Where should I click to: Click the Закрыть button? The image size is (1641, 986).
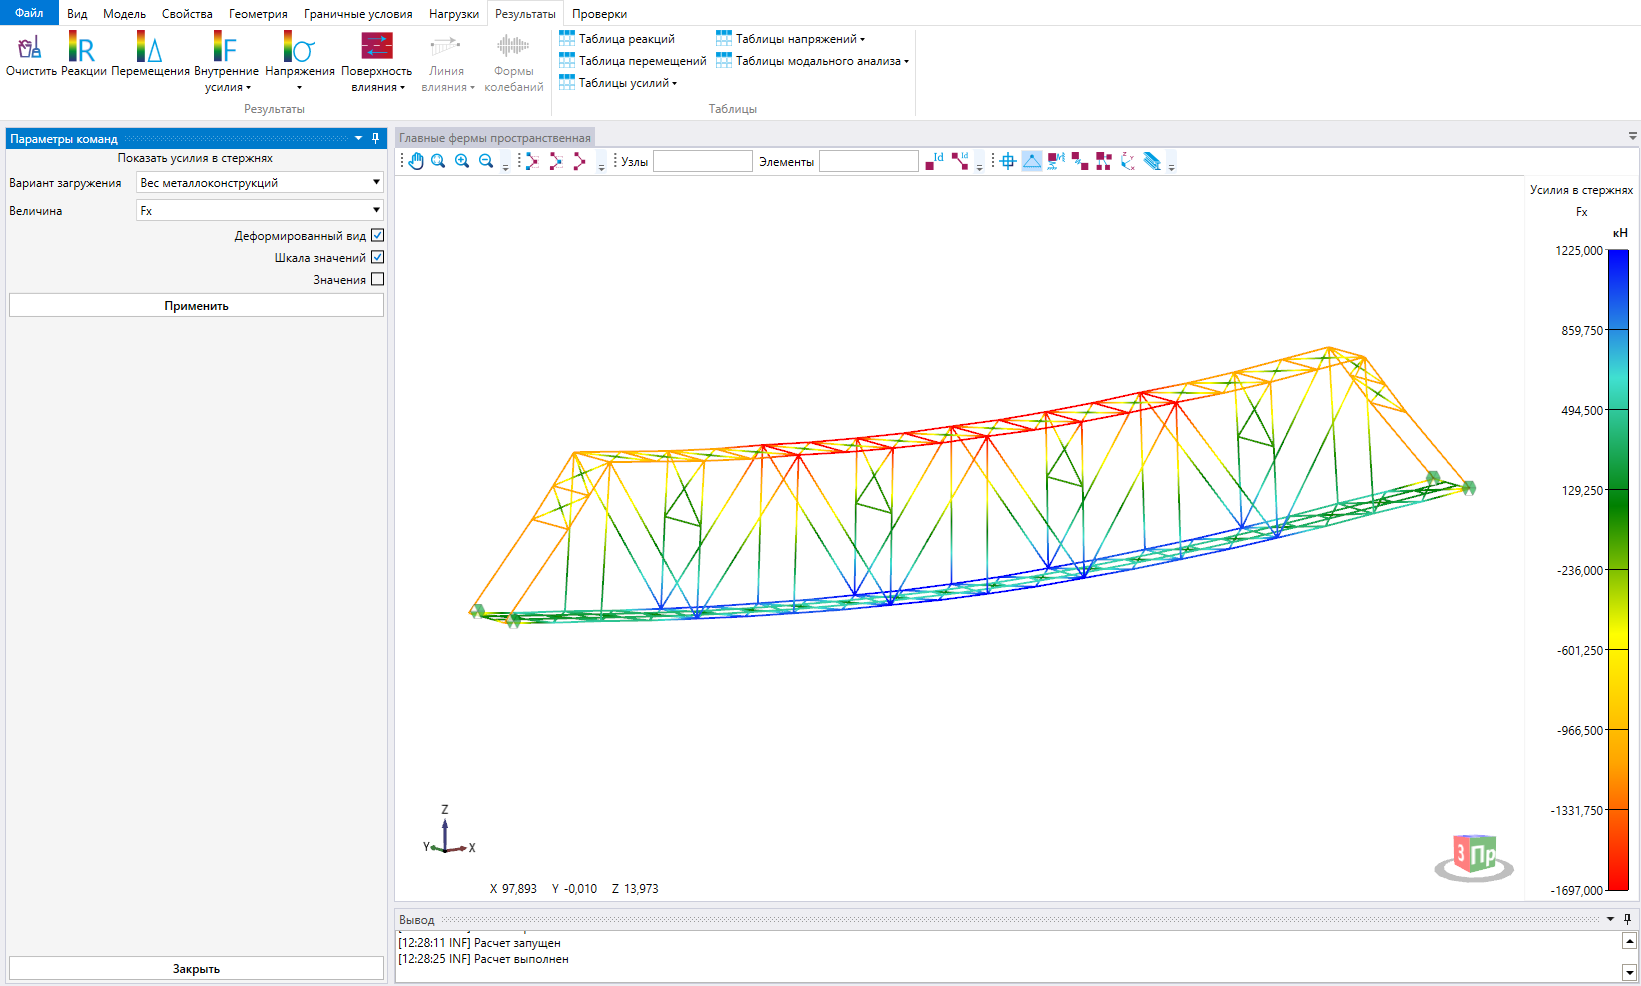click(x=196, y=968)
